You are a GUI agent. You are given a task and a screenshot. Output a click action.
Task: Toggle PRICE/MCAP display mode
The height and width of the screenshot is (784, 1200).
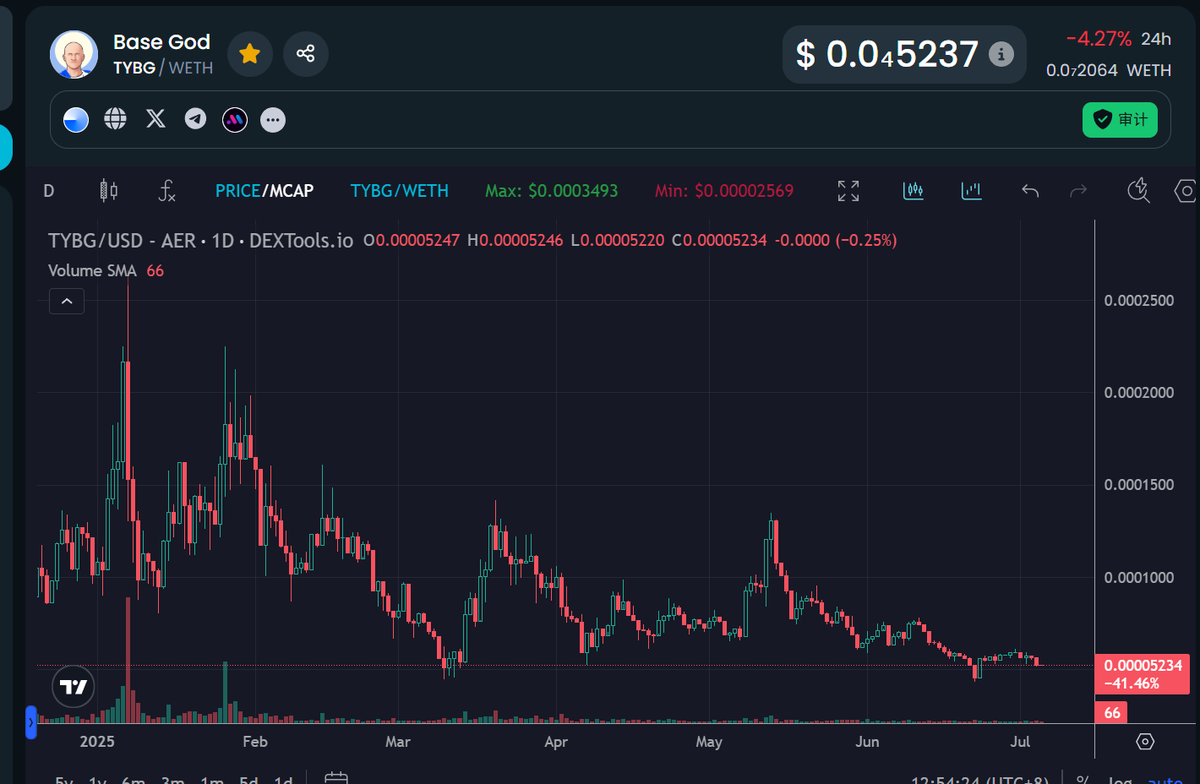coord(264,190)
